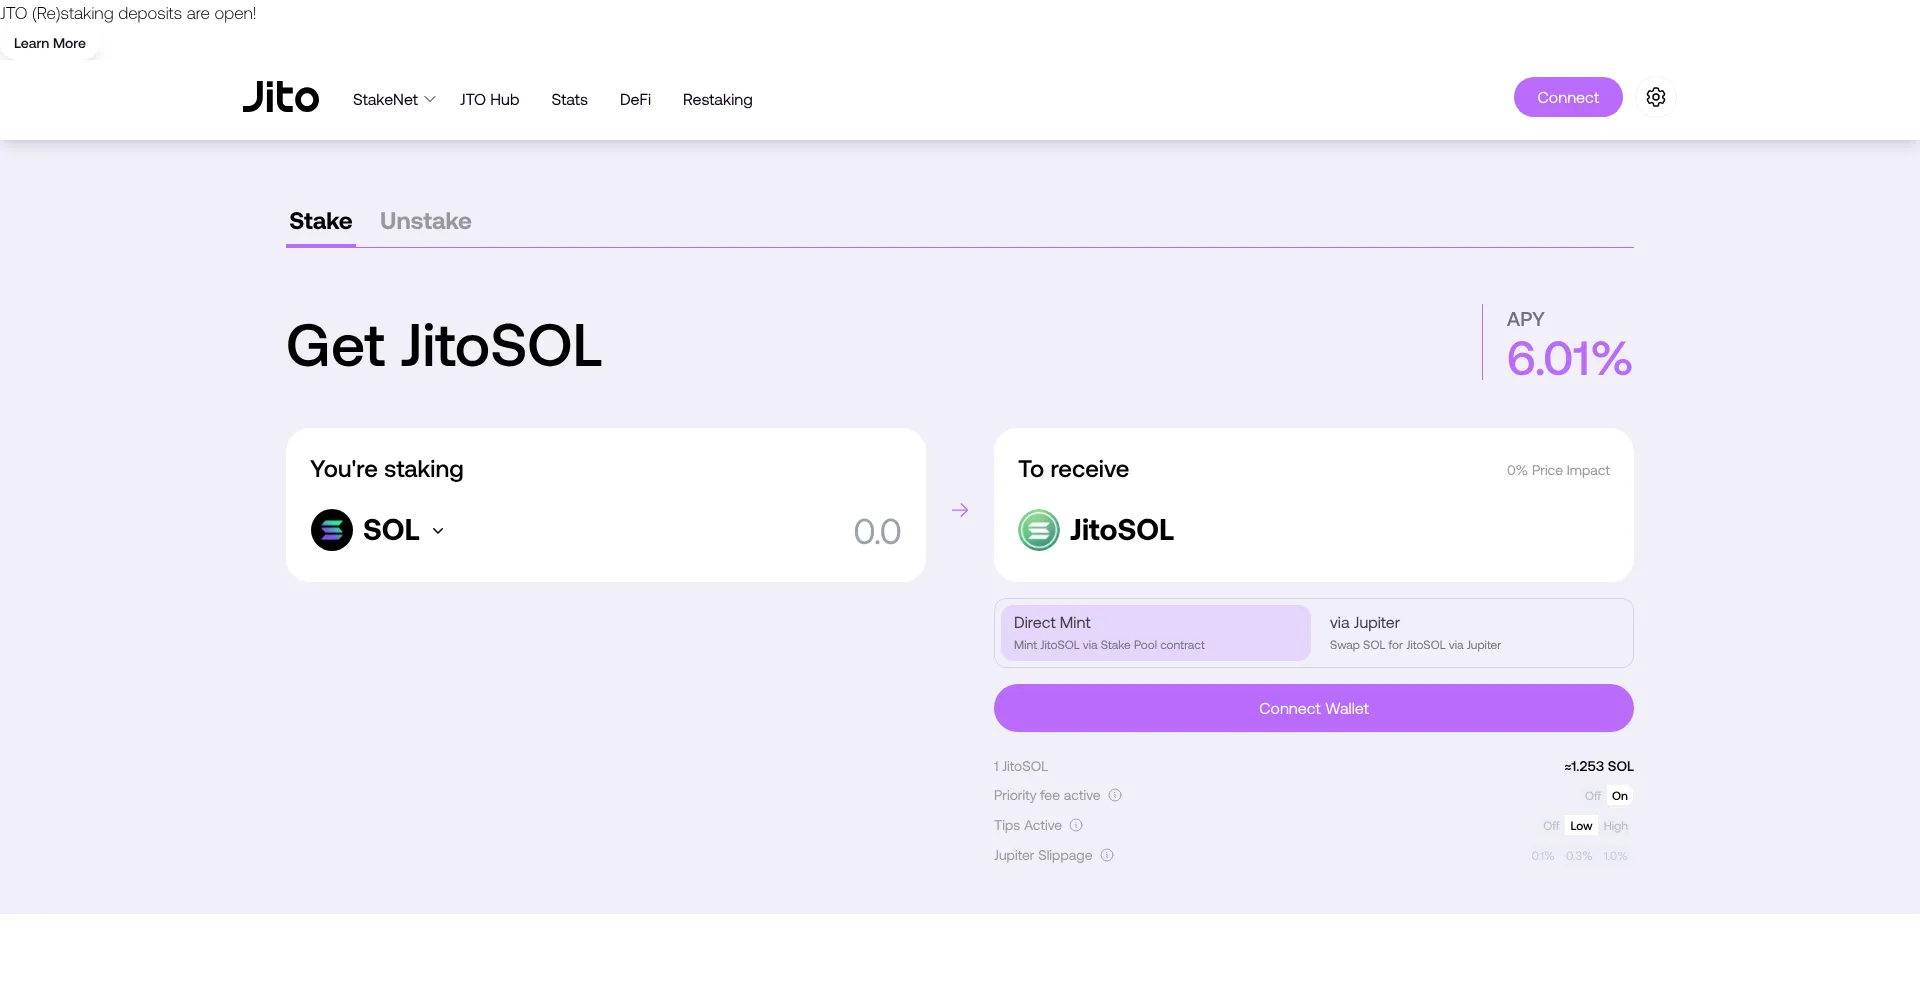Click the '1 JitoSOL' label

[x=1021, y=767]
